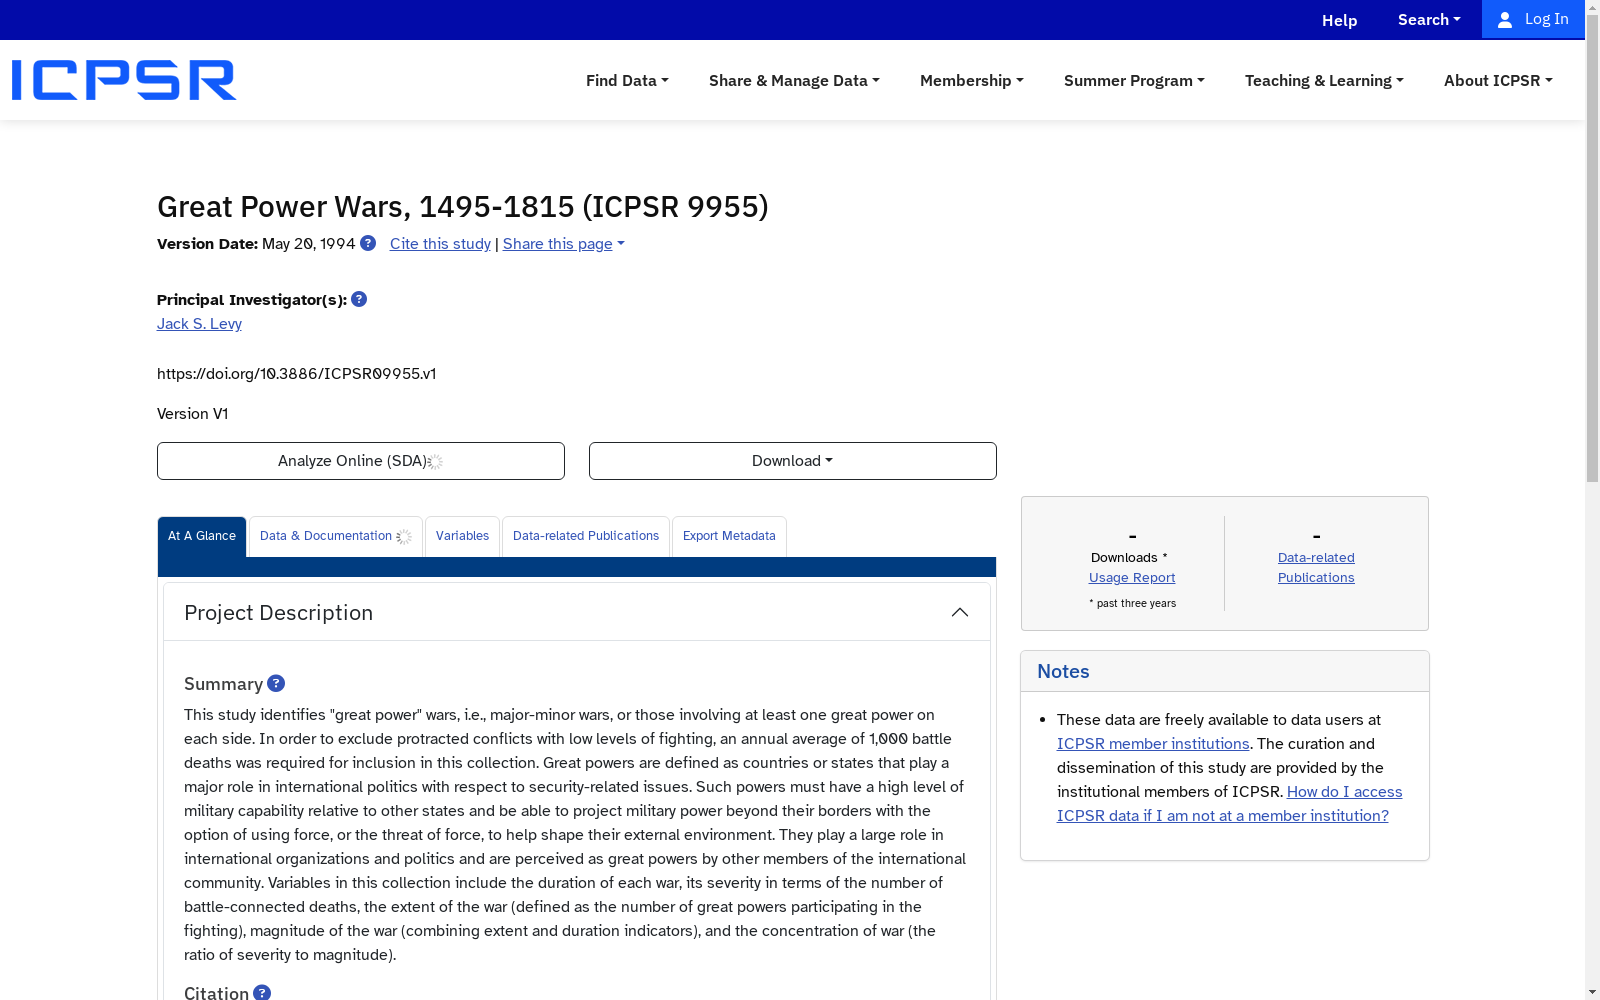This screenshot has height=1000, width=1600.
Task: Expand the Summer Program menu
Action: tap(1134, 80)
